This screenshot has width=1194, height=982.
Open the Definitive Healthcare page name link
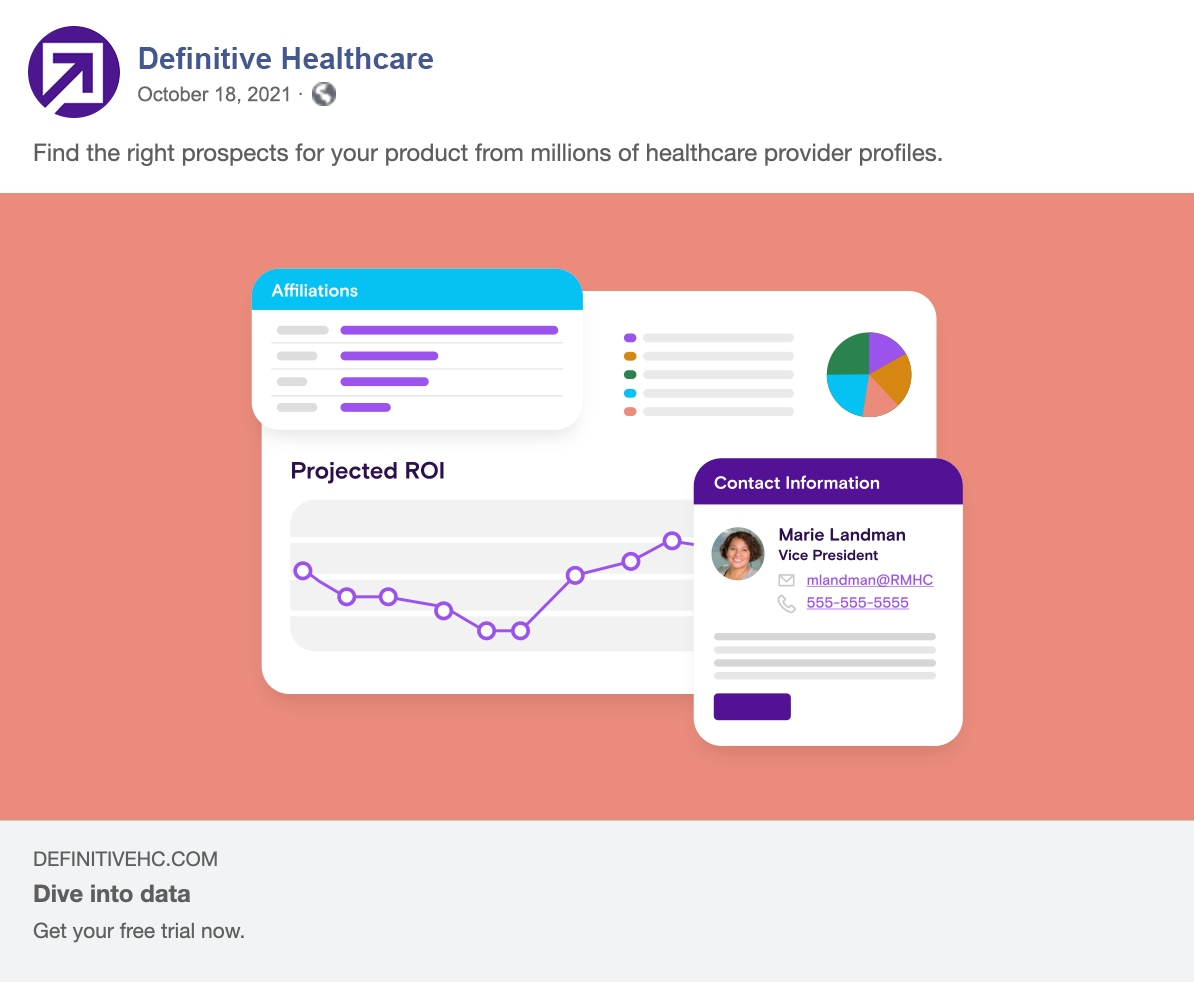click(286, 59)
